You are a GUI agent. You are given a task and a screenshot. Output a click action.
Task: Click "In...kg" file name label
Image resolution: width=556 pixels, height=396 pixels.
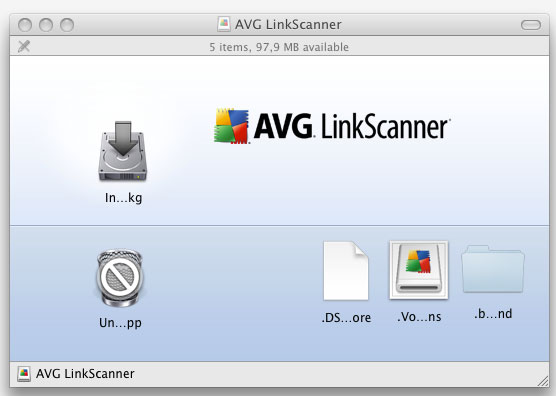click(x=123, y=198)
